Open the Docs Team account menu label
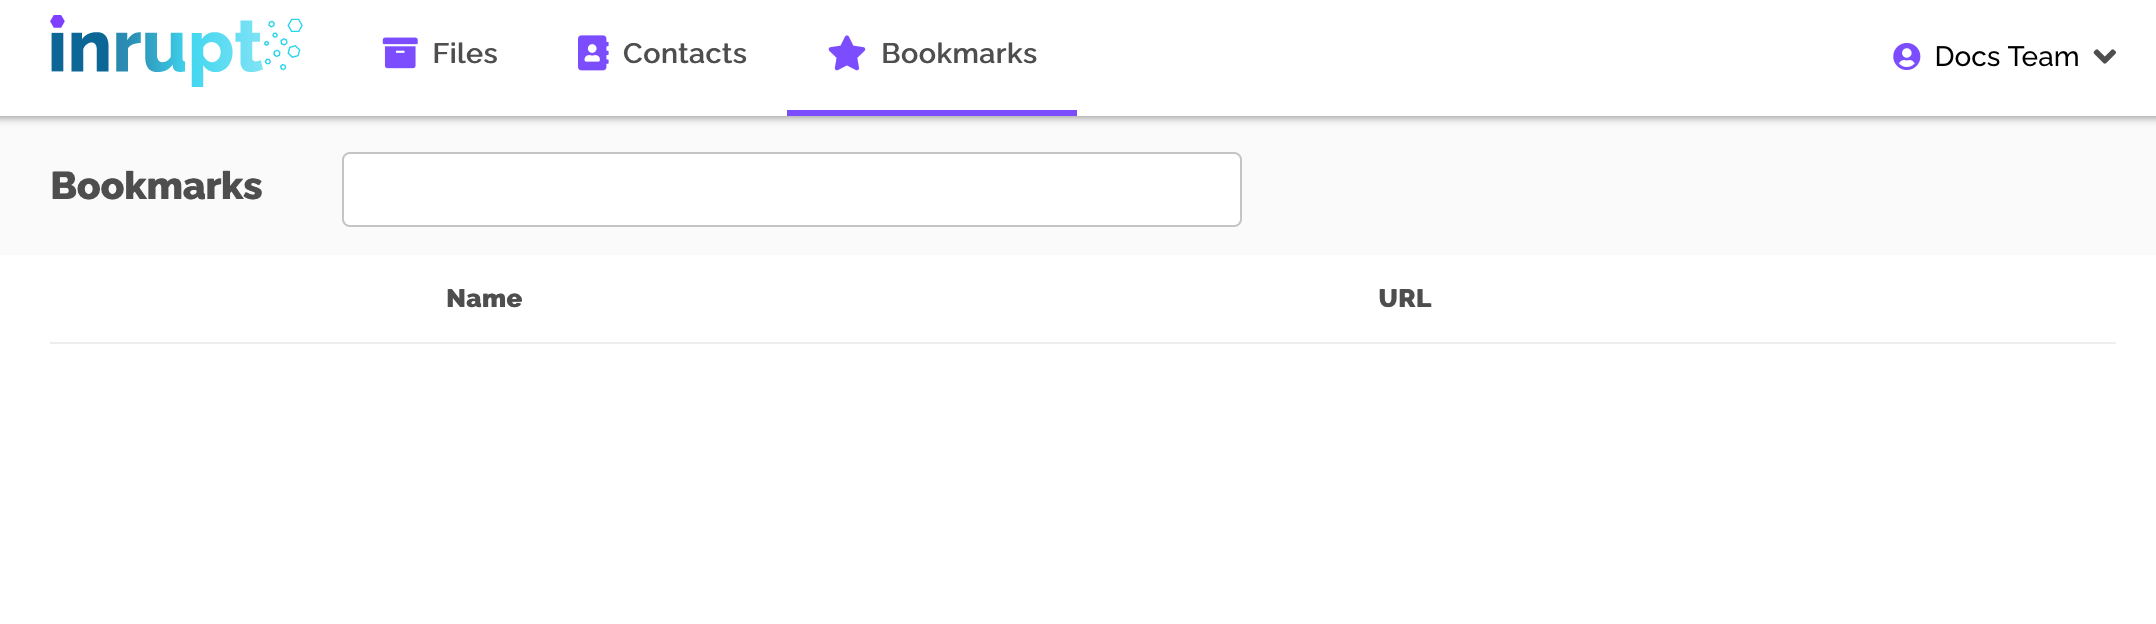The height and width of the screenshot is (624, 2156). coord(2006,57)
